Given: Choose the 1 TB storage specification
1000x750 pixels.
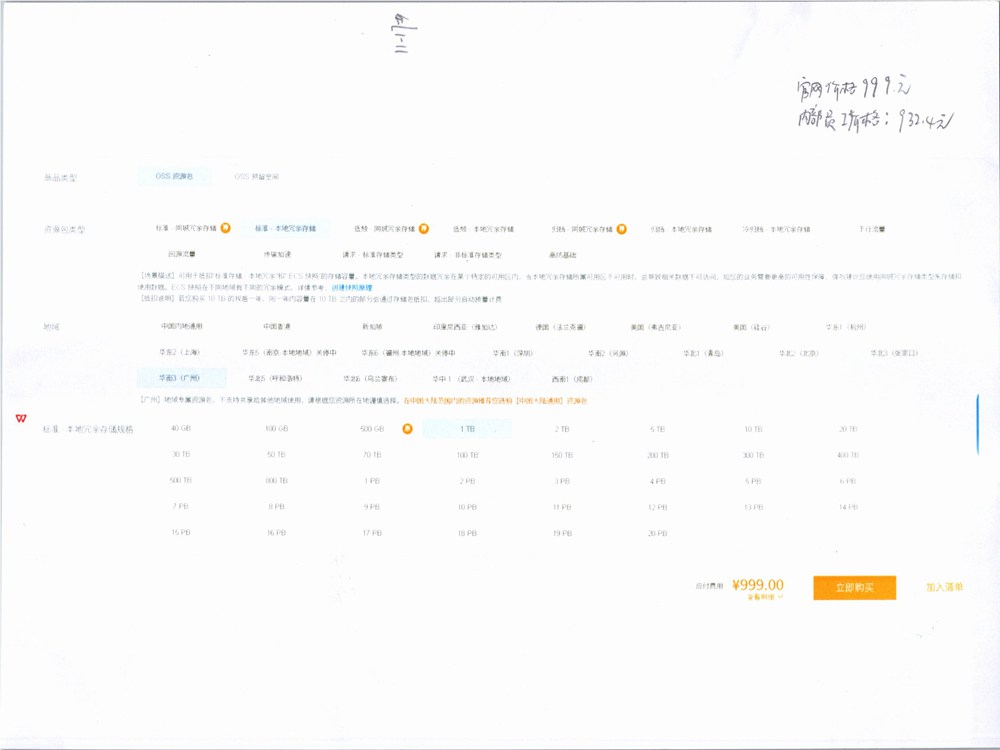Looking at the screenshot, I should [x=467, y=429].
